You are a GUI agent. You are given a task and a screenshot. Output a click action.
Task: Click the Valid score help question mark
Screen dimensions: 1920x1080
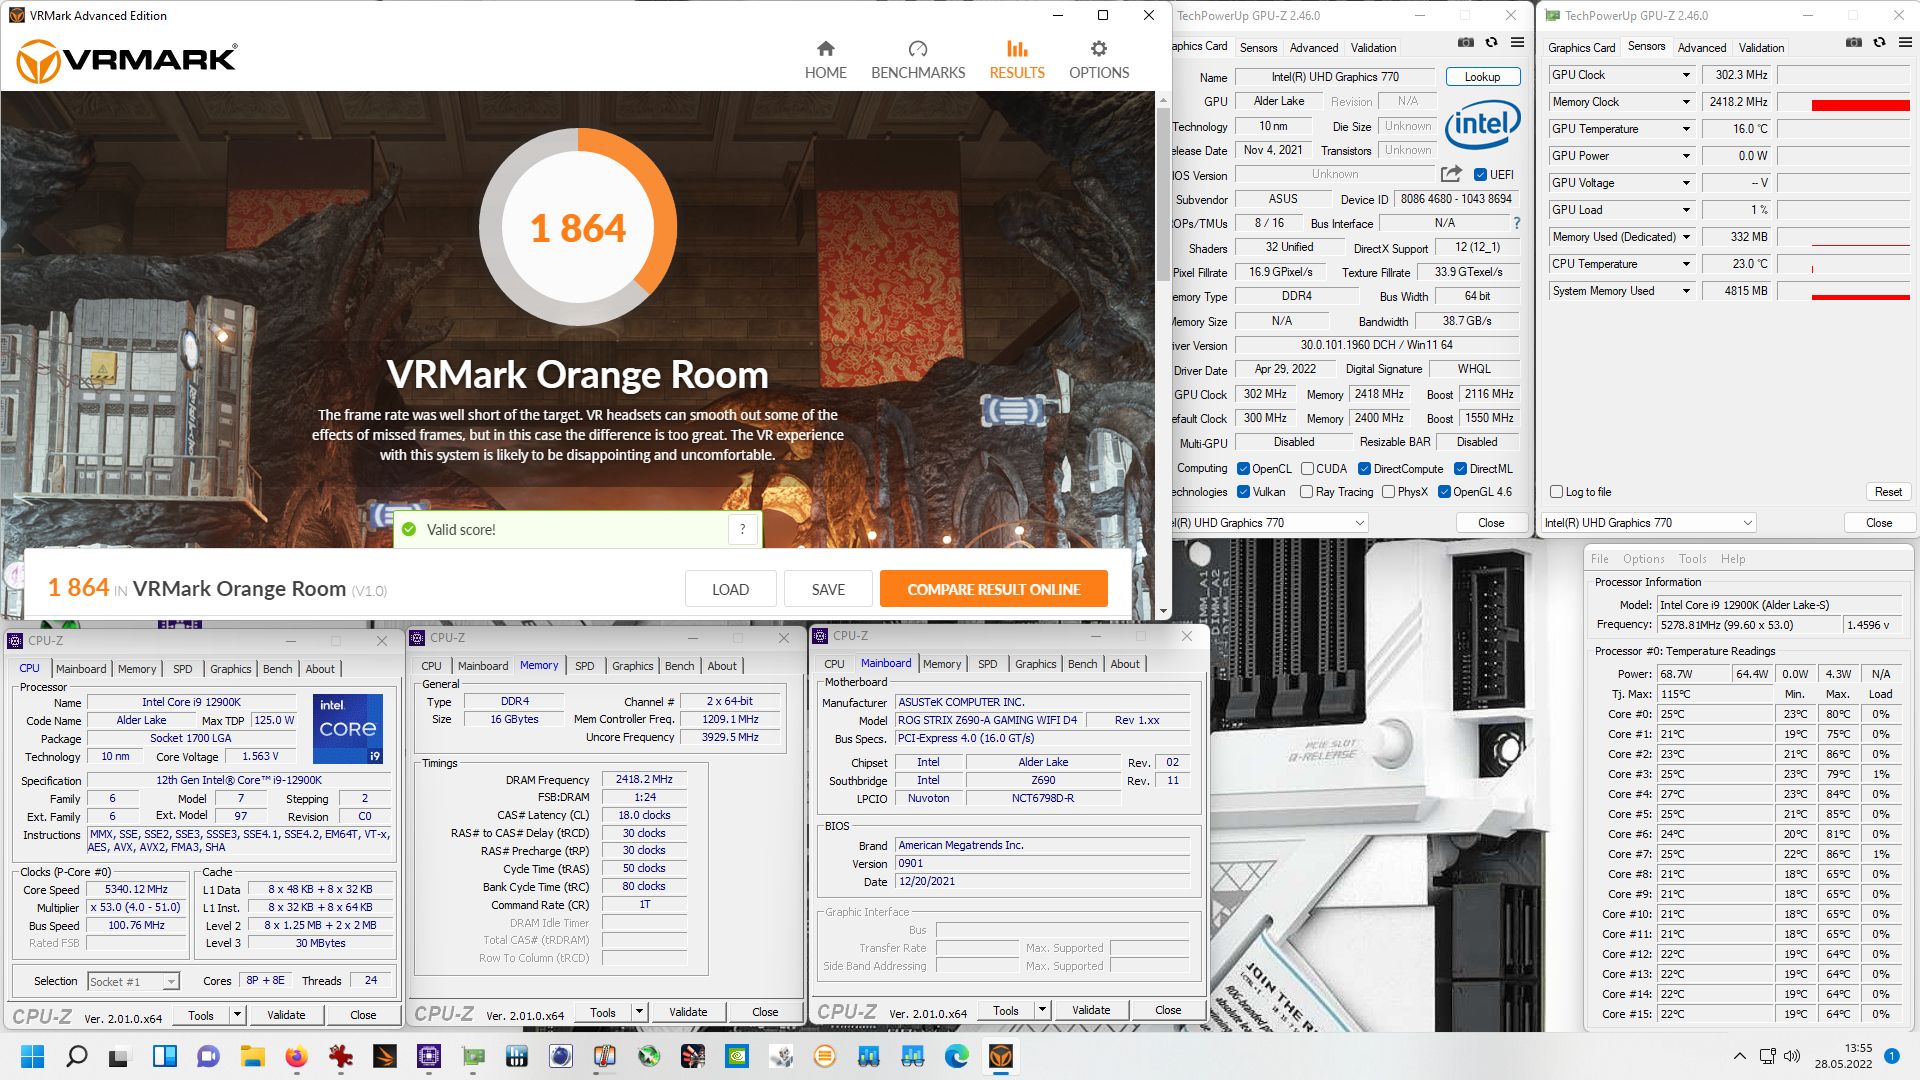coord(742,529)
